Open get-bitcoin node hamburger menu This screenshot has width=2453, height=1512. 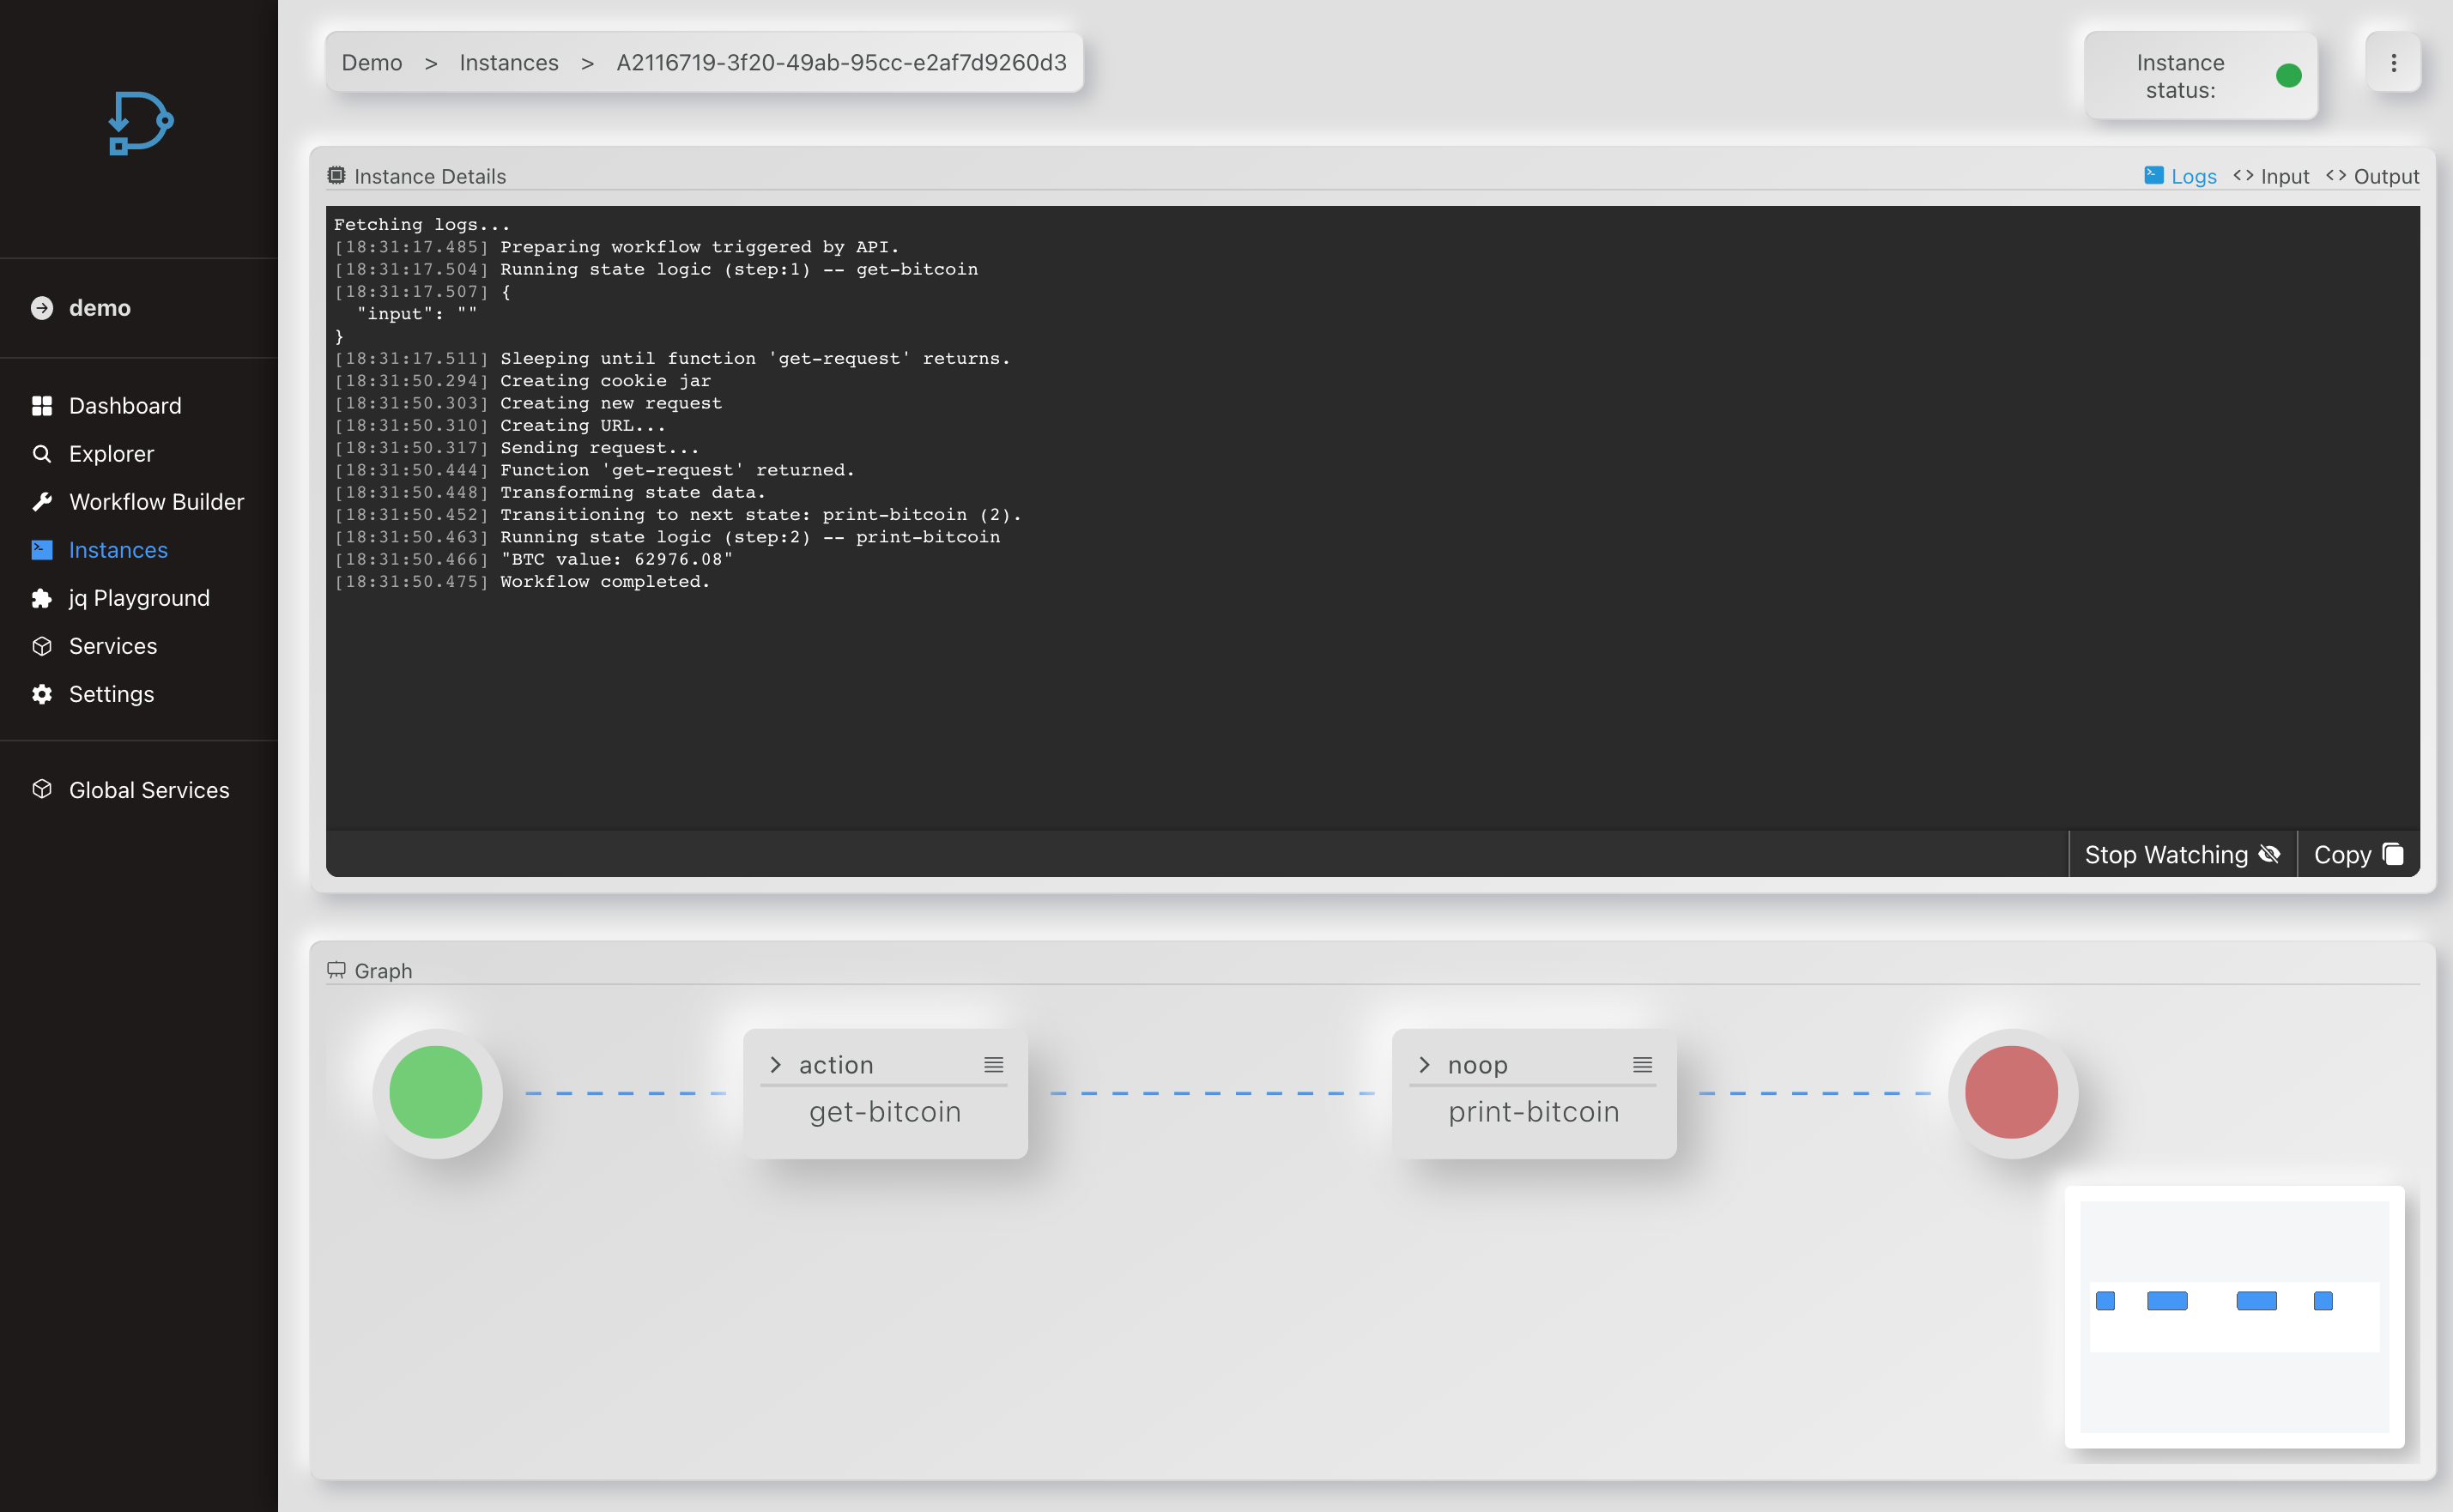(993, 1065)
